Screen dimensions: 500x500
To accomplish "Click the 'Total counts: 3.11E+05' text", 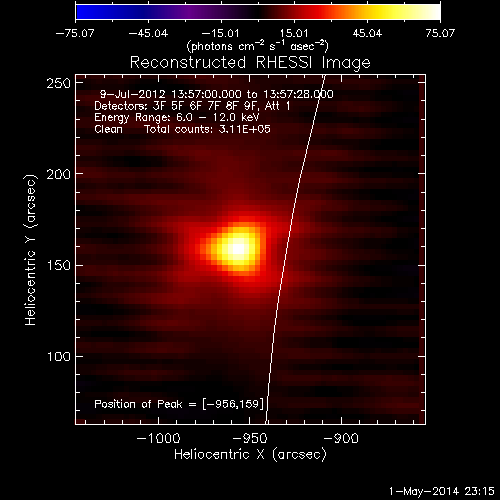I will pos(207,129).
